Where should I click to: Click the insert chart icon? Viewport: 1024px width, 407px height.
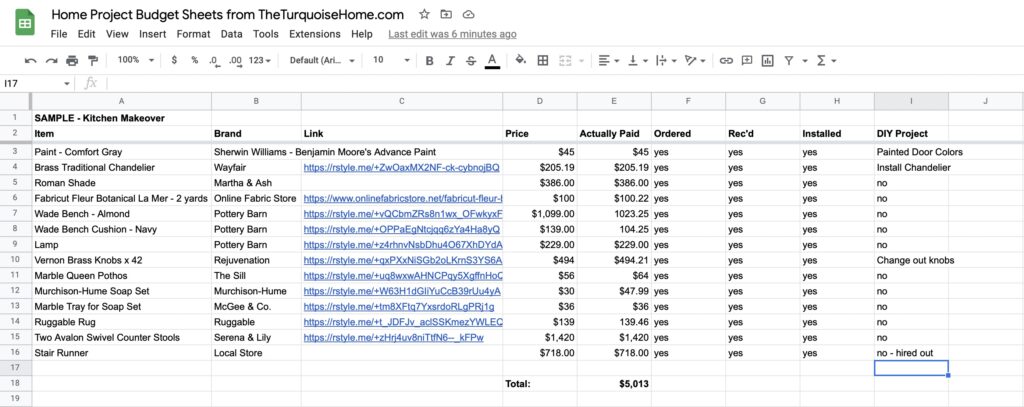[767, 60]
